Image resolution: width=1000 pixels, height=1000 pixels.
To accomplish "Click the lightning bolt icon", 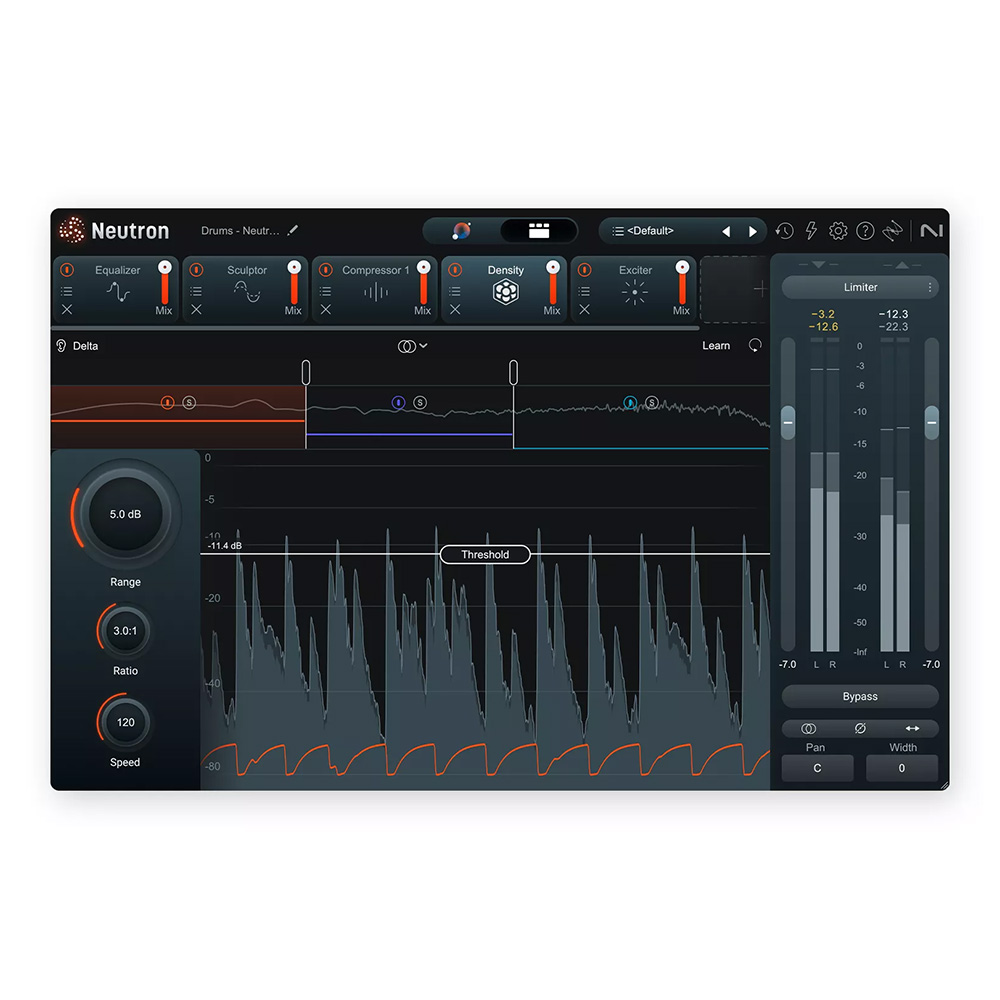I will click(x=811, y=231).
